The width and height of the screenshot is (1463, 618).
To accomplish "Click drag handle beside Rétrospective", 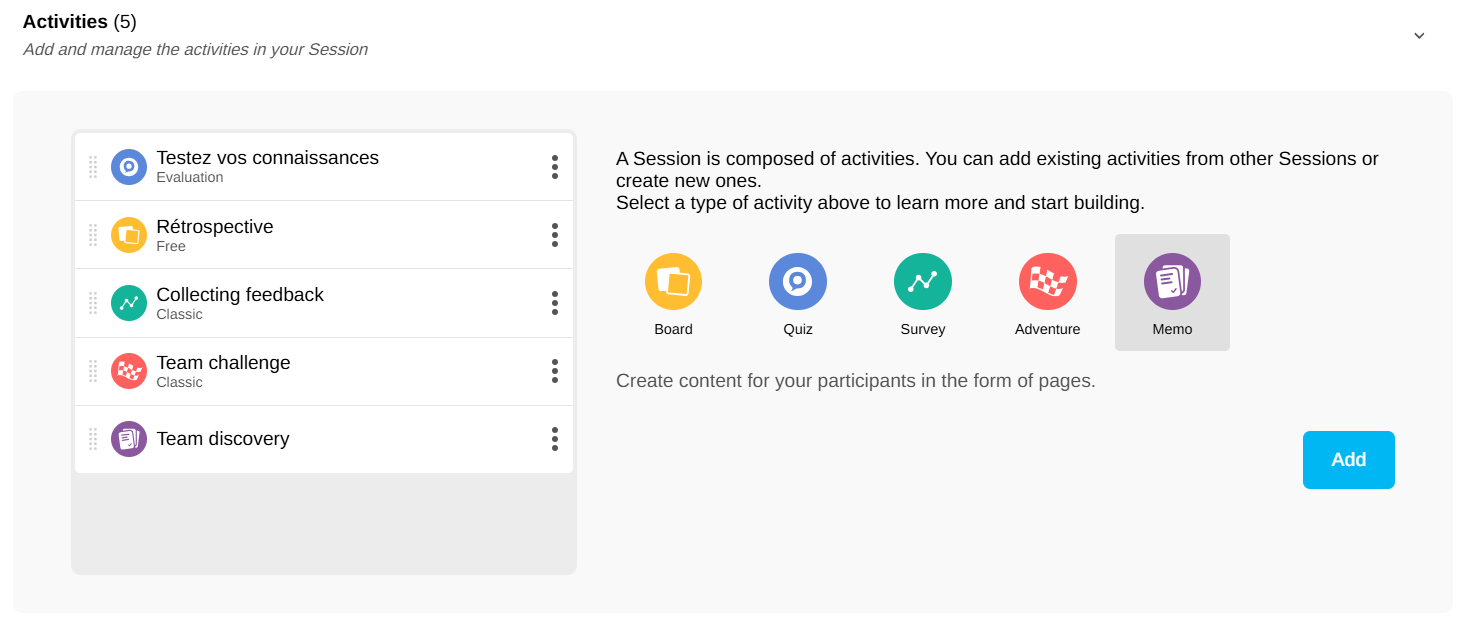I will click(93, 235).
